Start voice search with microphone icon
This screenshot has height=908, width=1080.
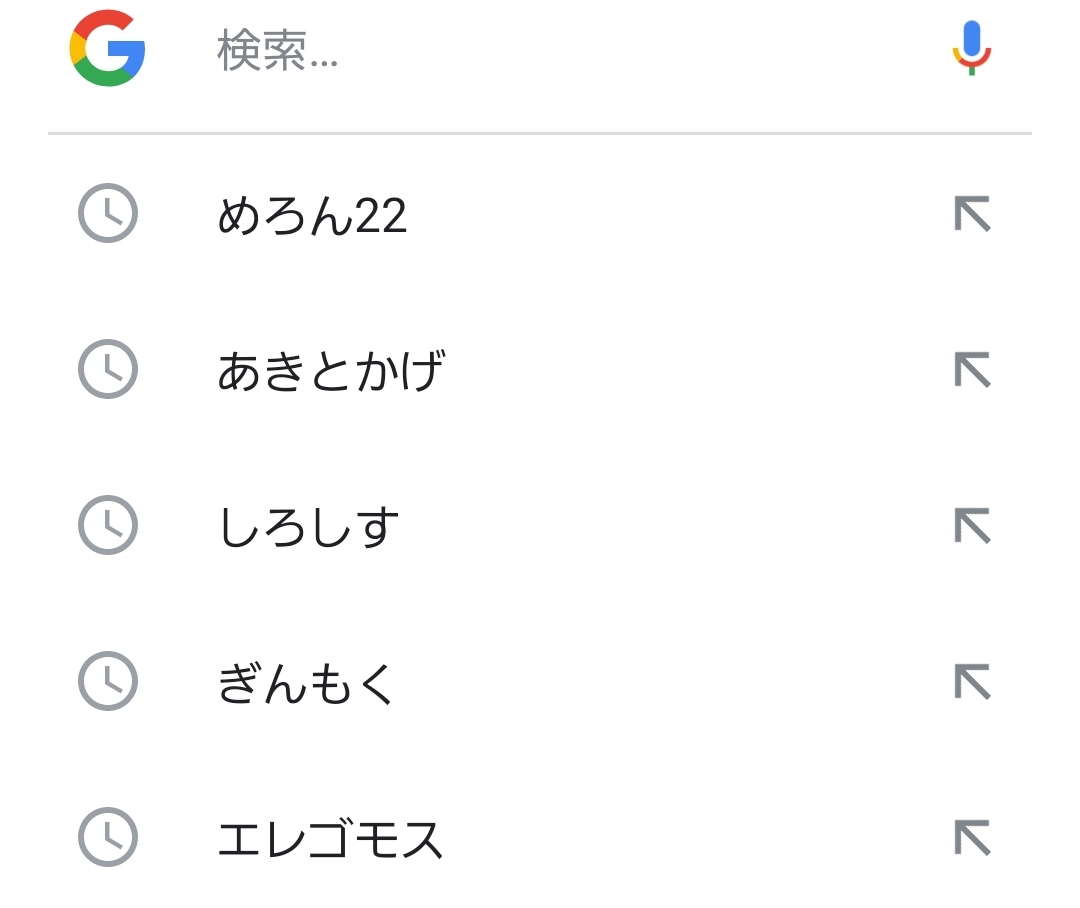pos(971,48)
